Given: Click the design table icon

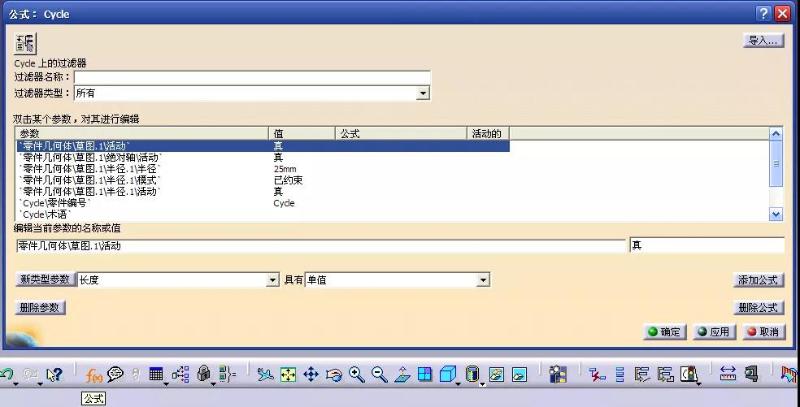Looking at the screenshot, I should coord(156,374).
